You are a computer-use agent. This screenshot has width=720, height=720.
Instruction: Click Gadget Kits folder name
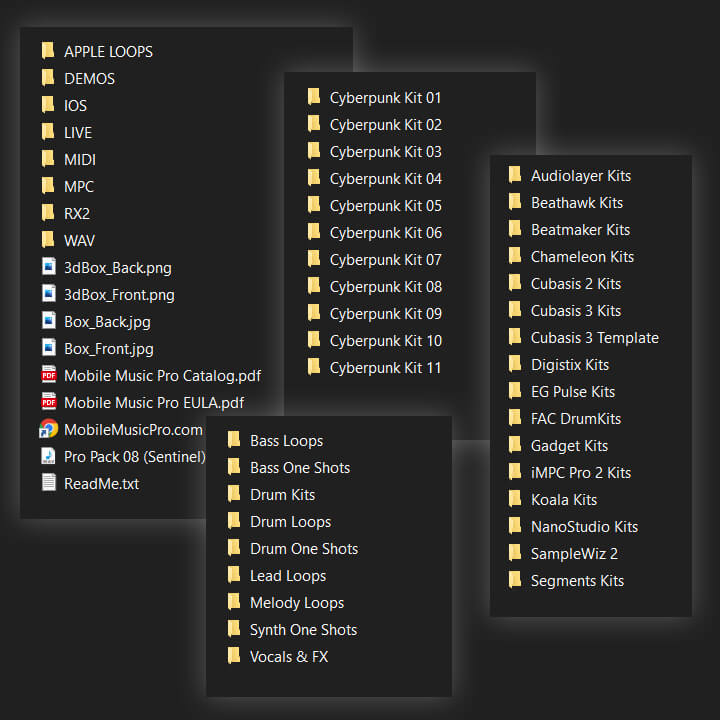tap(569, 446)
